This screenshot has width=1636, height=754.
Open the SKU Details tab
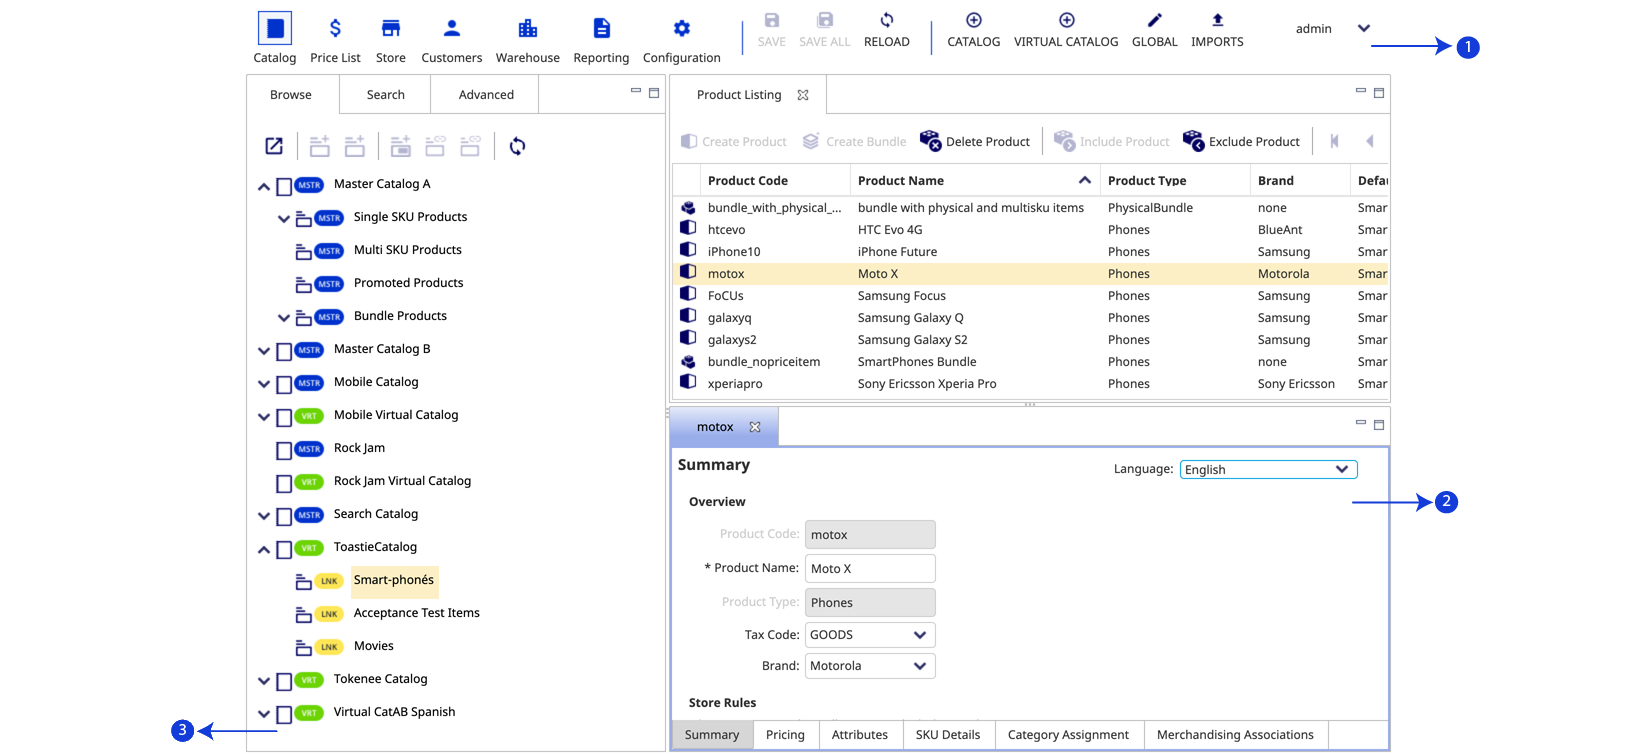point(947,735)
